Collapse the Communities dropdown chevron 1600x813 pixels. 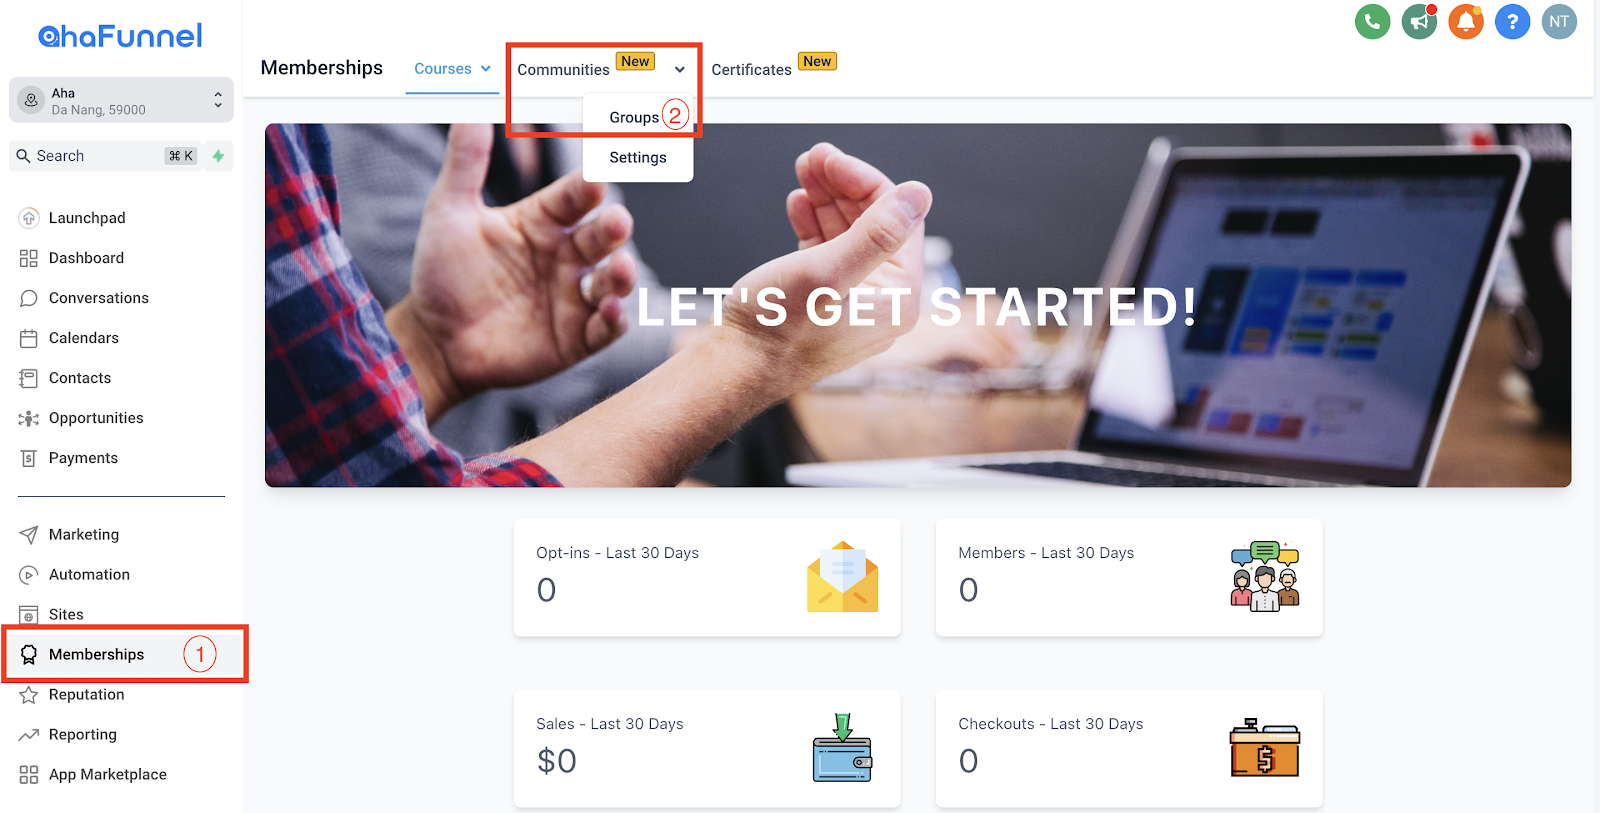tap(680, 70)
